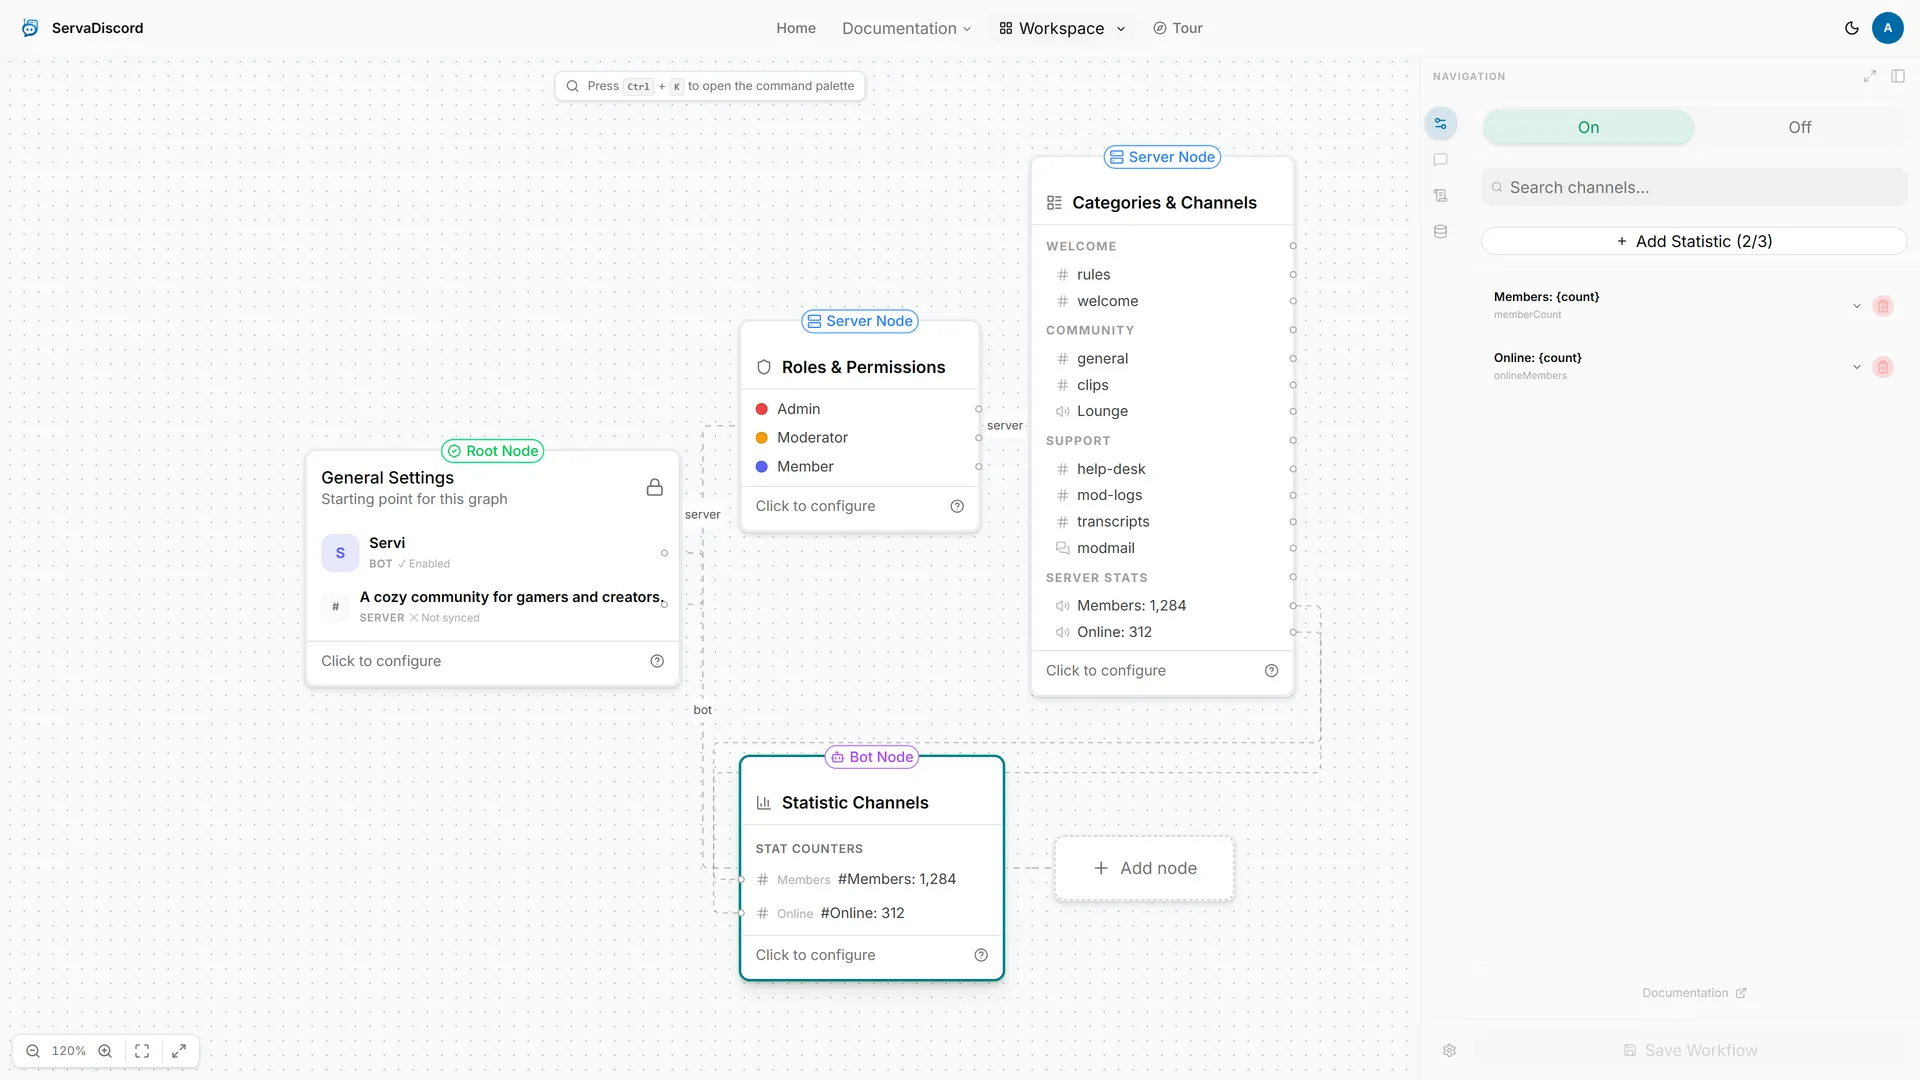Screen dimensions: 1920x1080
Task: Expand the Members count statistic
Action: 1857,306
